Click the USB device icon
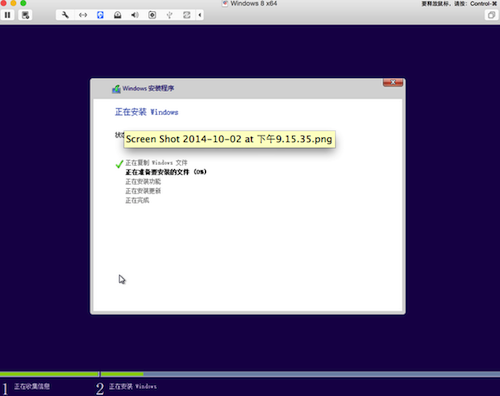Image resolution: width=500 pixels, height=396 pixels. 169,15
